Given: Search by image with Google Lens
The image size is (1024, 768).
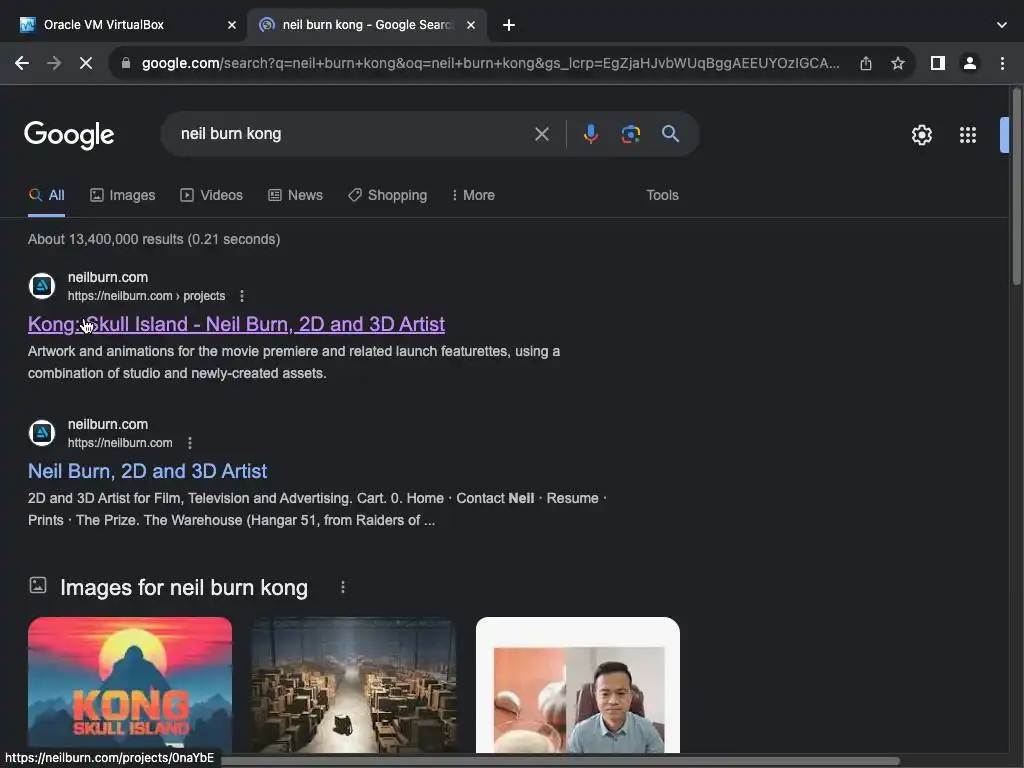Looking at the screenshot, I should (630, 134).
